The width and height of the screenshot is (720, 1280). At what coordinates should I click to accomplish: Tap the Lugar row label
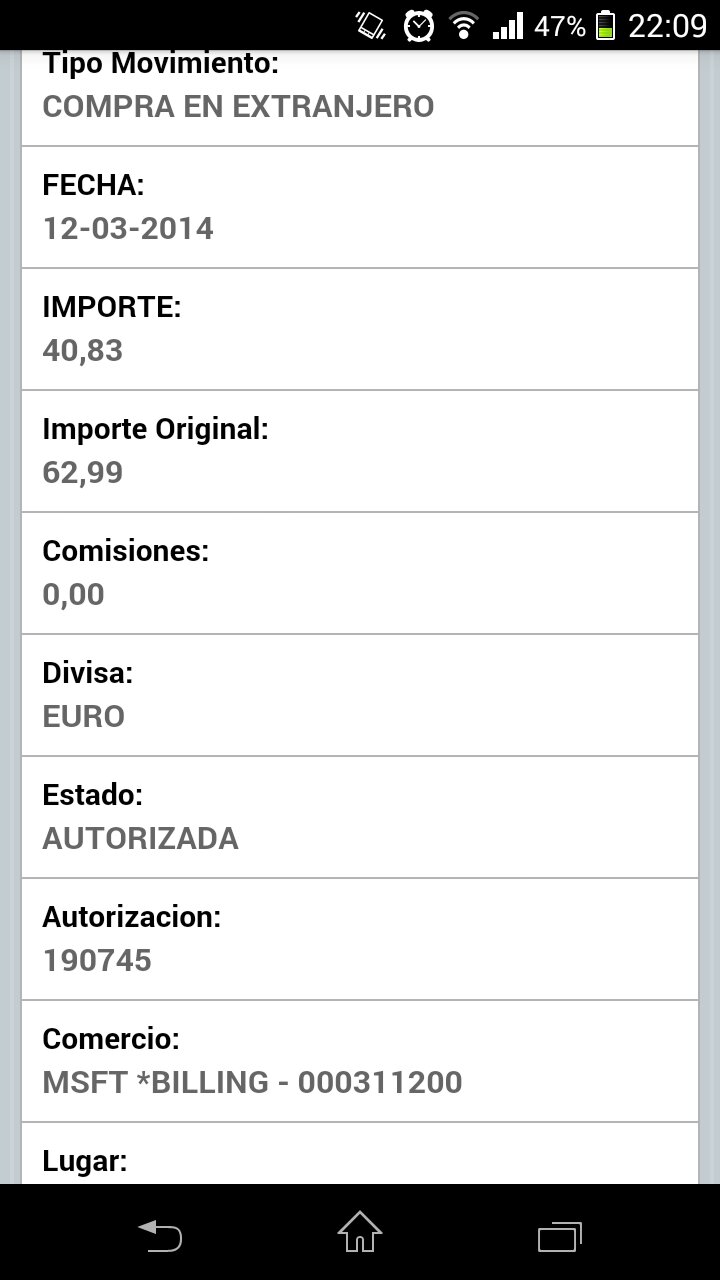(x=85, y=1161)
